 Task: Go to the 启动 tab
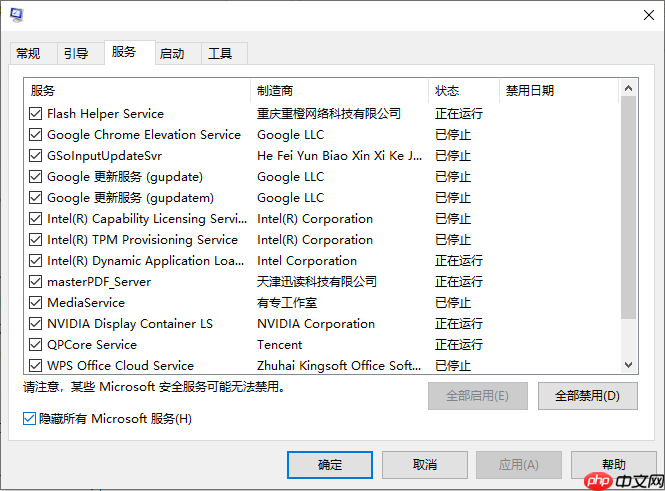click(172, 54)
